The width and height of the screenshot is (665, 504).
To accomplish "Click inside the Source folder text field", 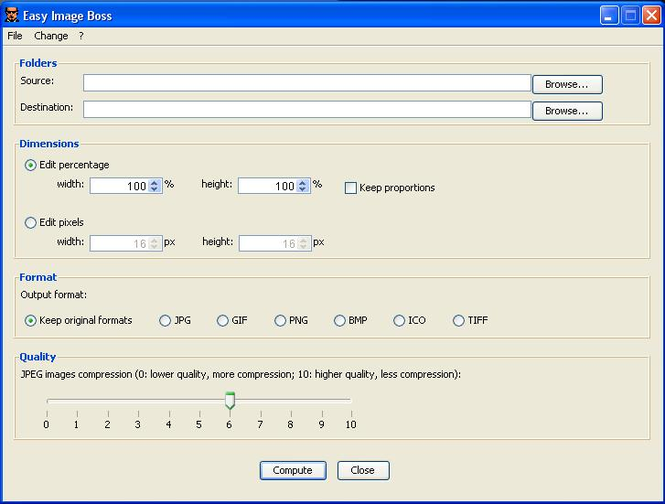I will [306, 83].
